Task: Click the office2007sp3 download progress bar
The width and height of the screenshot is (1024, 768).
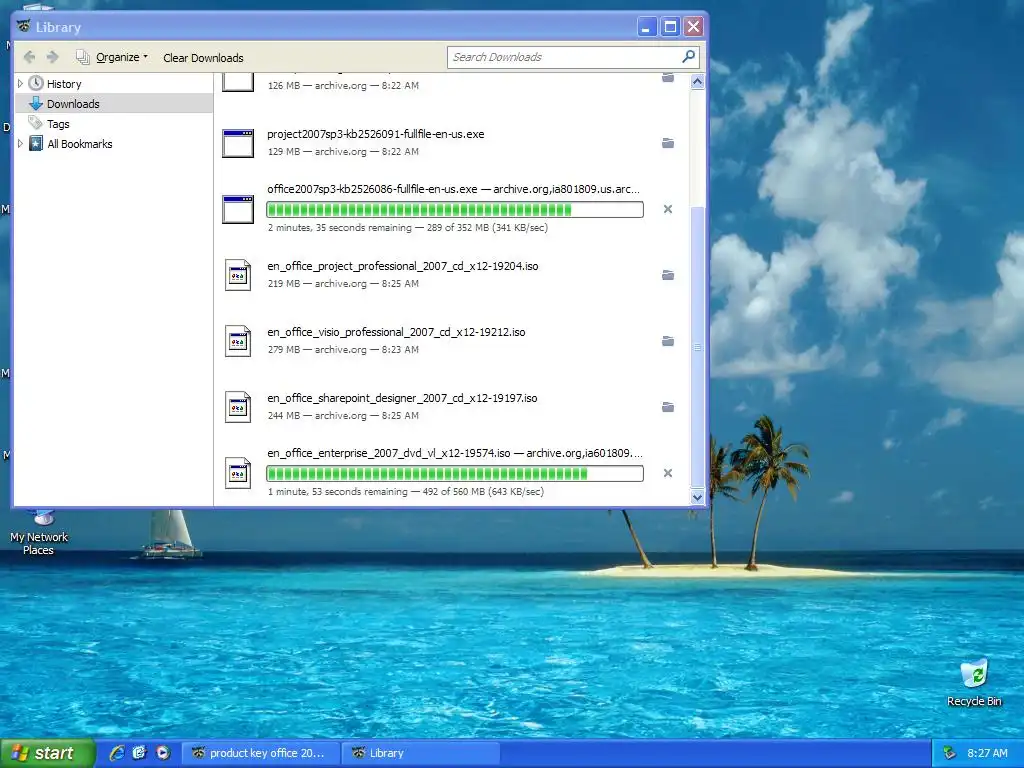Action: pyautogui.click(x=455, y=209)
